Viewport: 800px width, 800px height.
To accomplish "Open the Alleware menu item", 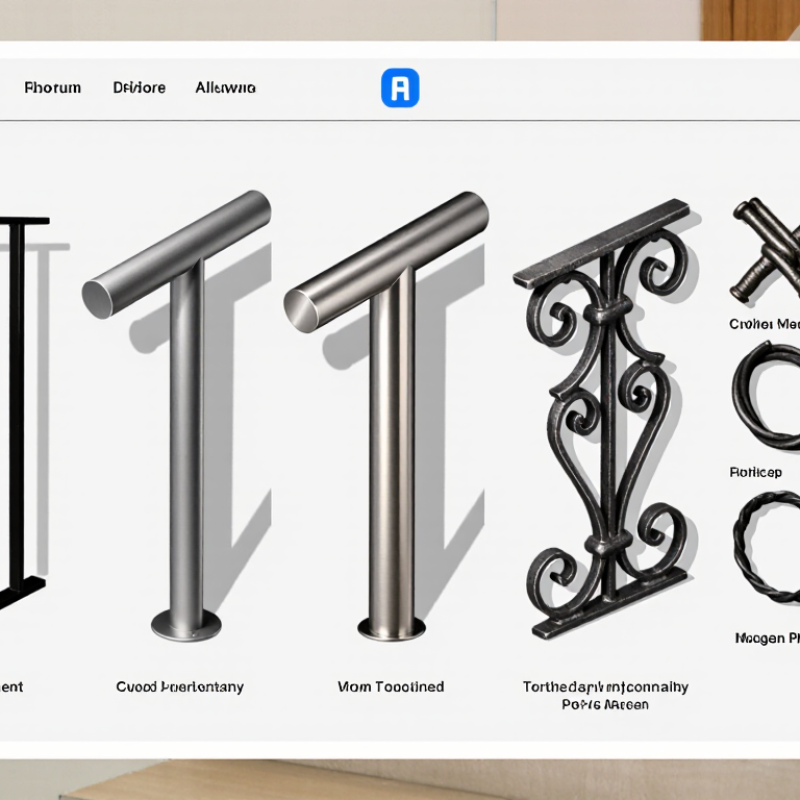I will 226,88.
